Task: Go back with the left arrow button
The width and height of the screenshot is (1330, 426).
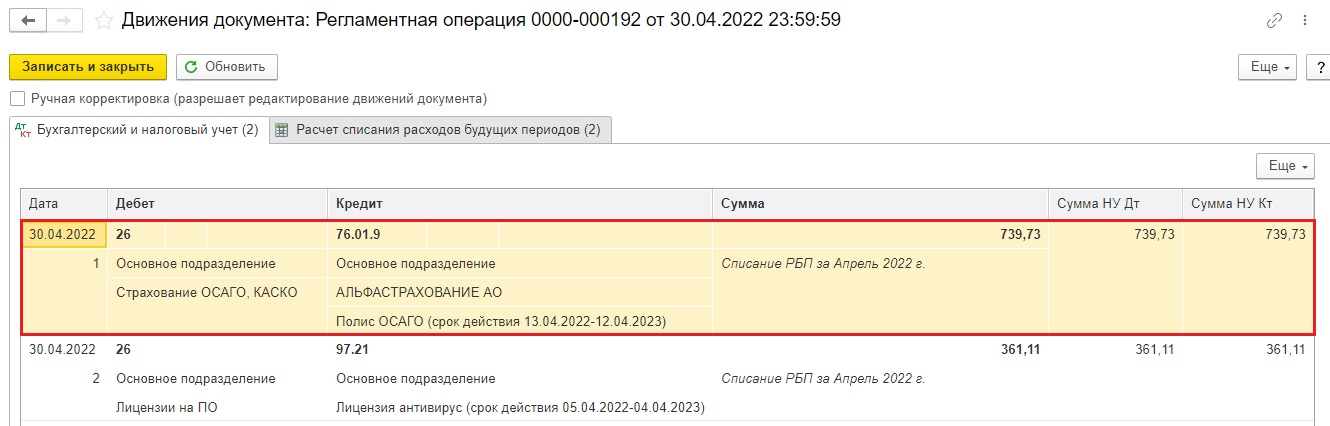Action: 27,20
